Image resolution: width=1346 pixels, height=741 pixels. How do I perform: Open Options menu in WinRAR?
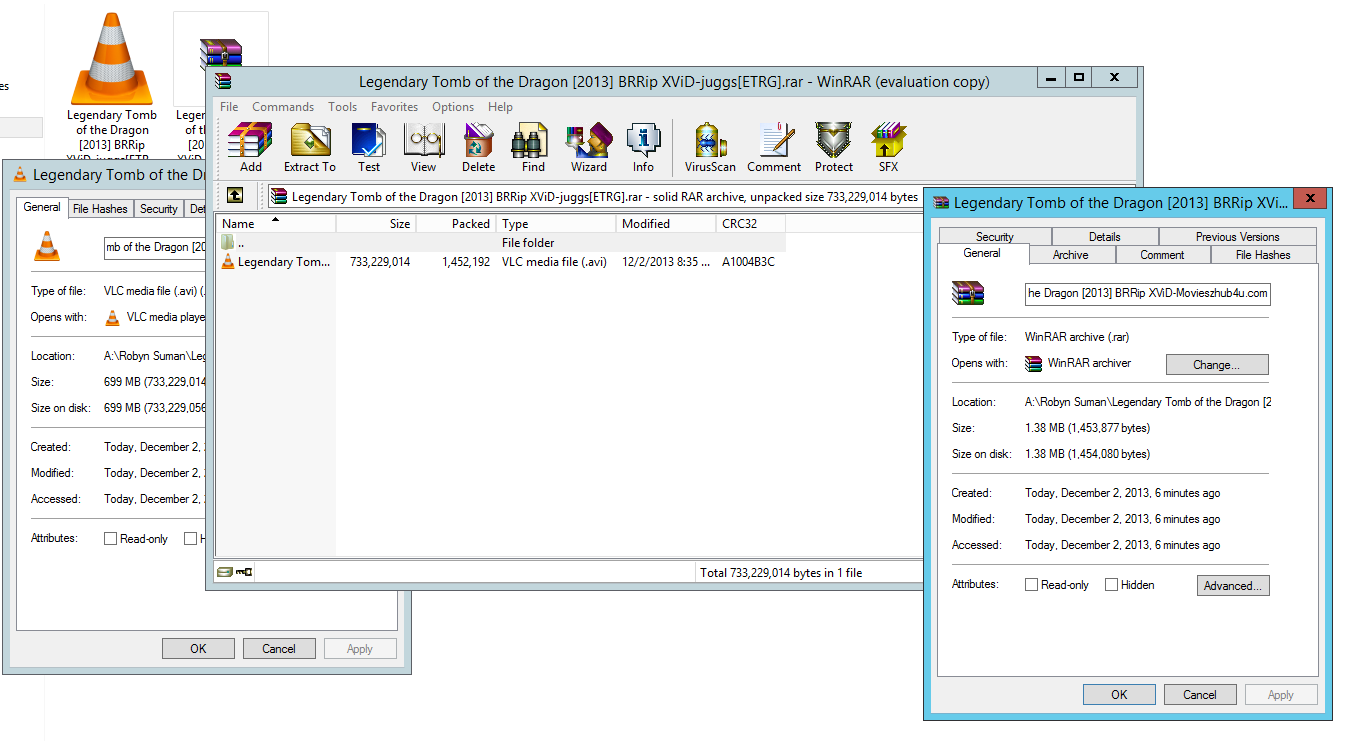pos(453,107)
